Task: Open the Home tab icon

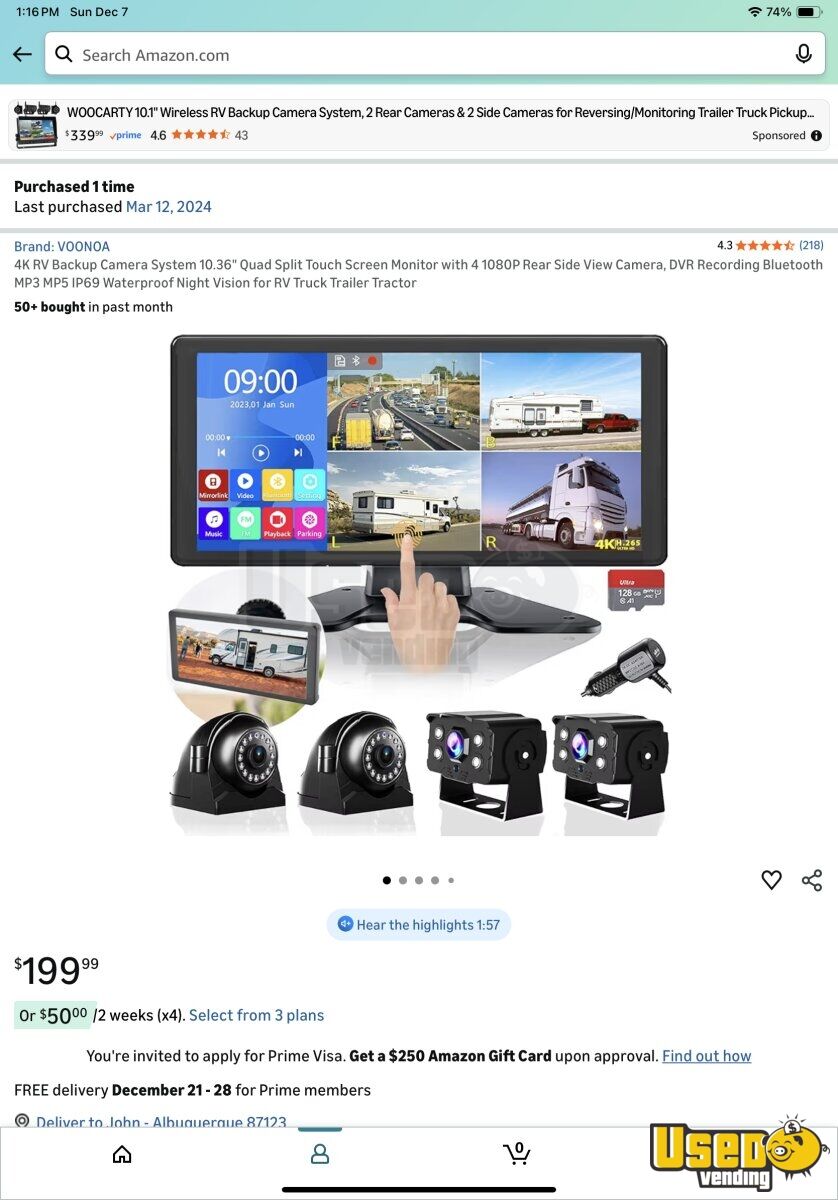Action: 122,1155
